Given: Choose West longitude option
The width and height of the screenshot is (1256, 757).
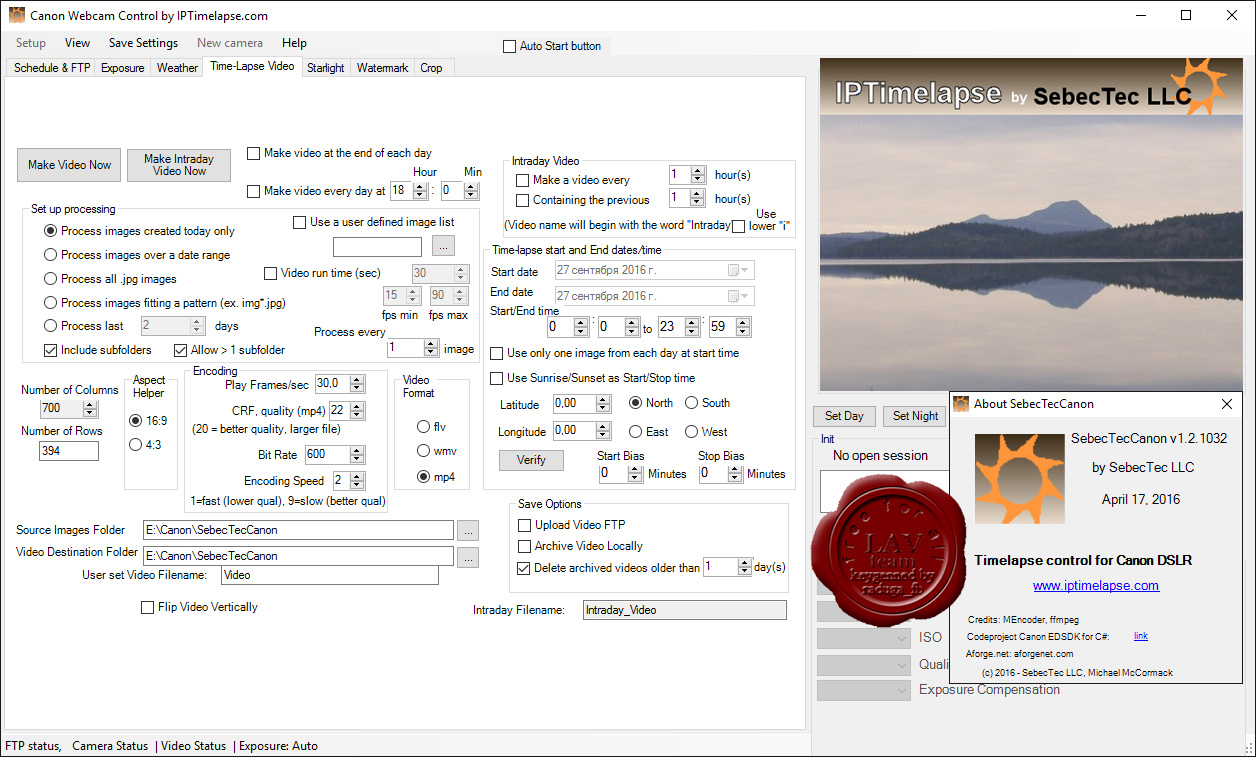Looking at the screenshot, I should click(692, 432).
